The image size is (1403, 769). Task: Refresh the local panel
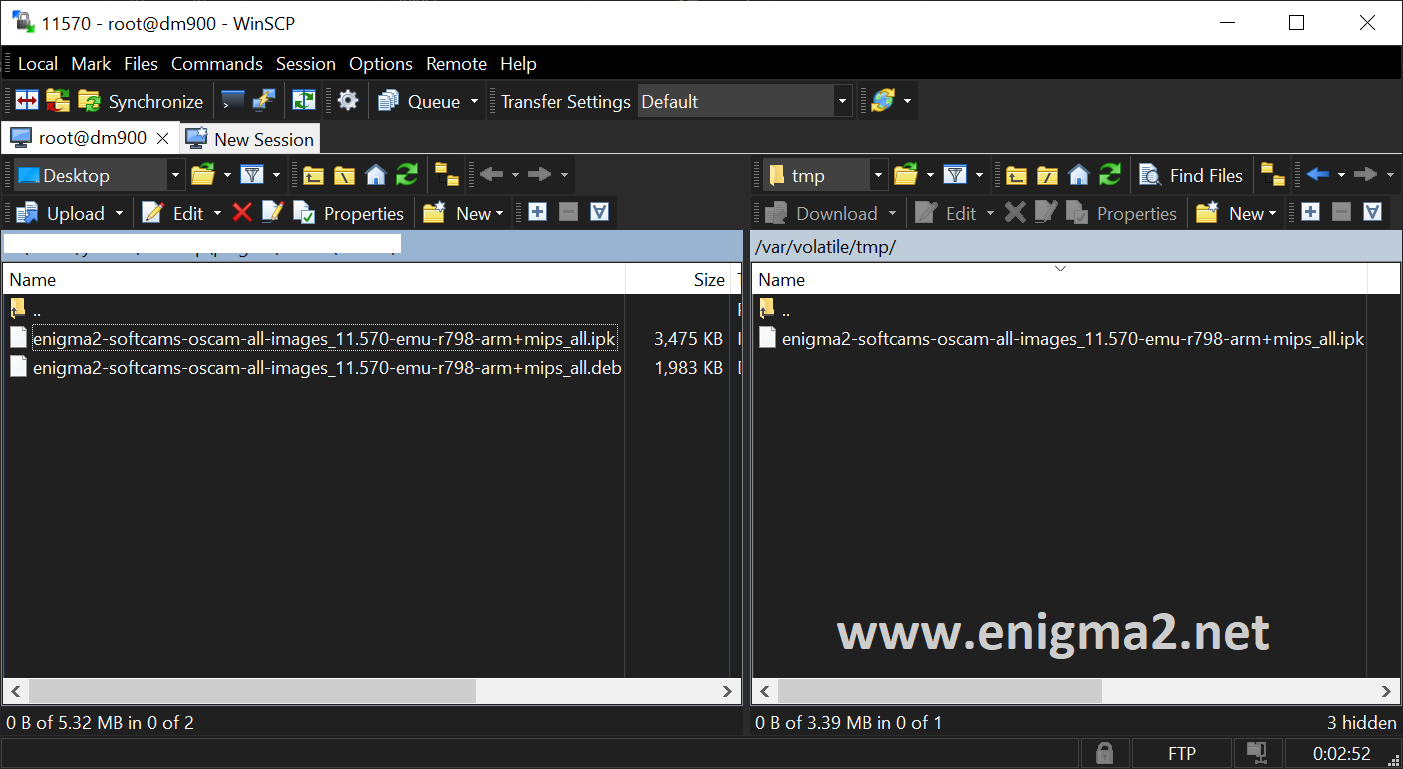[x=407, y=175]
